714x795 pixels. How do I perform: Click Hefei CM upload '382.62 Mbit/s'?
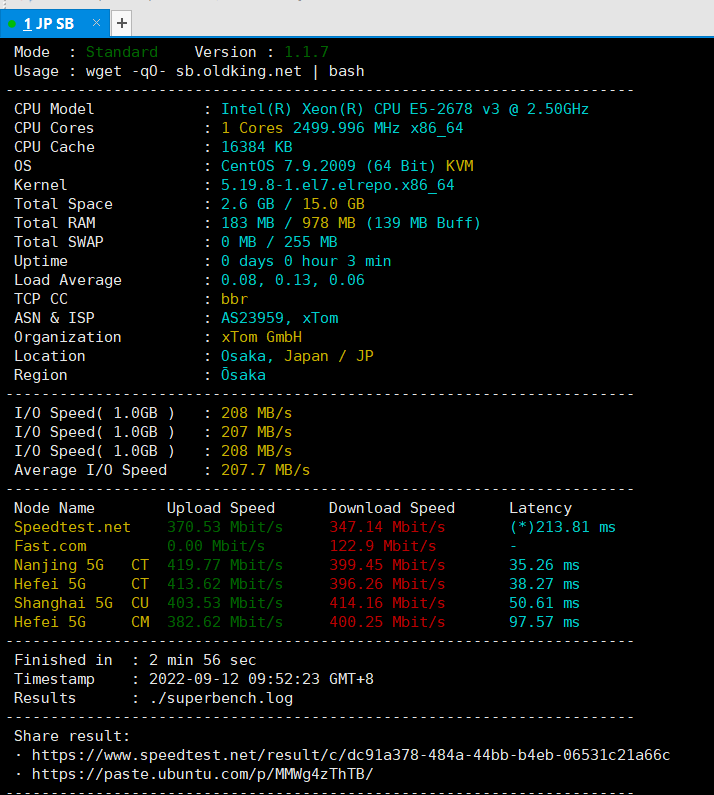tap(225, 622)
